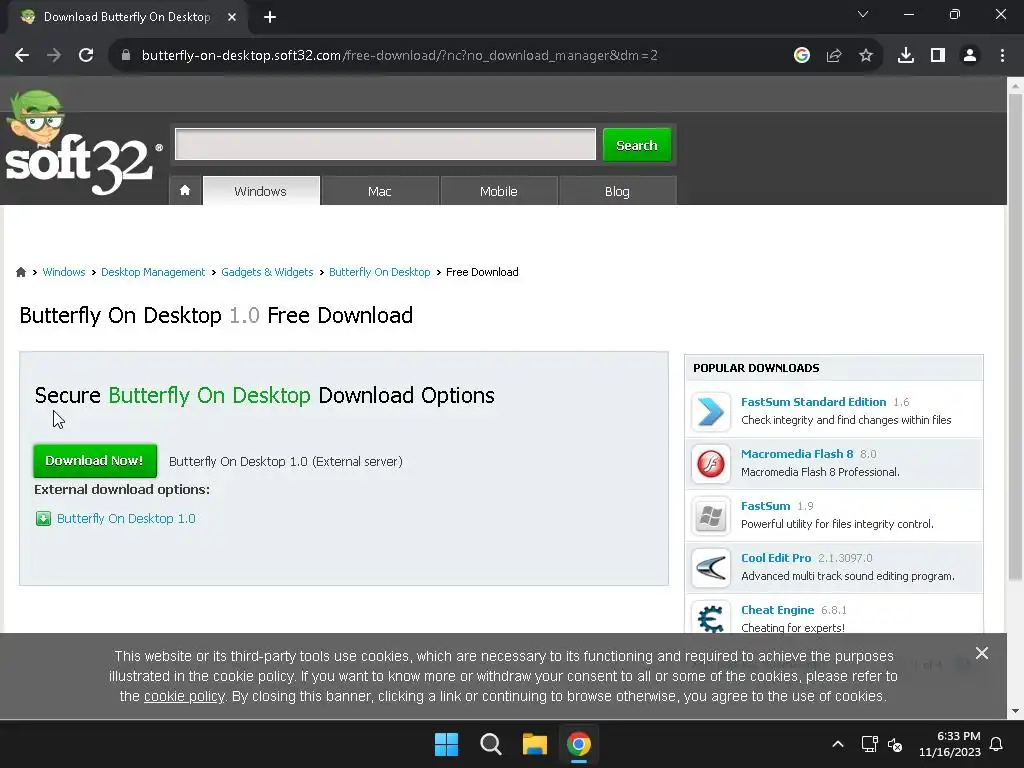Viewport: 1024px width, 768px height.
Task: Select the Blog tab
Action: tap(617, 191)
